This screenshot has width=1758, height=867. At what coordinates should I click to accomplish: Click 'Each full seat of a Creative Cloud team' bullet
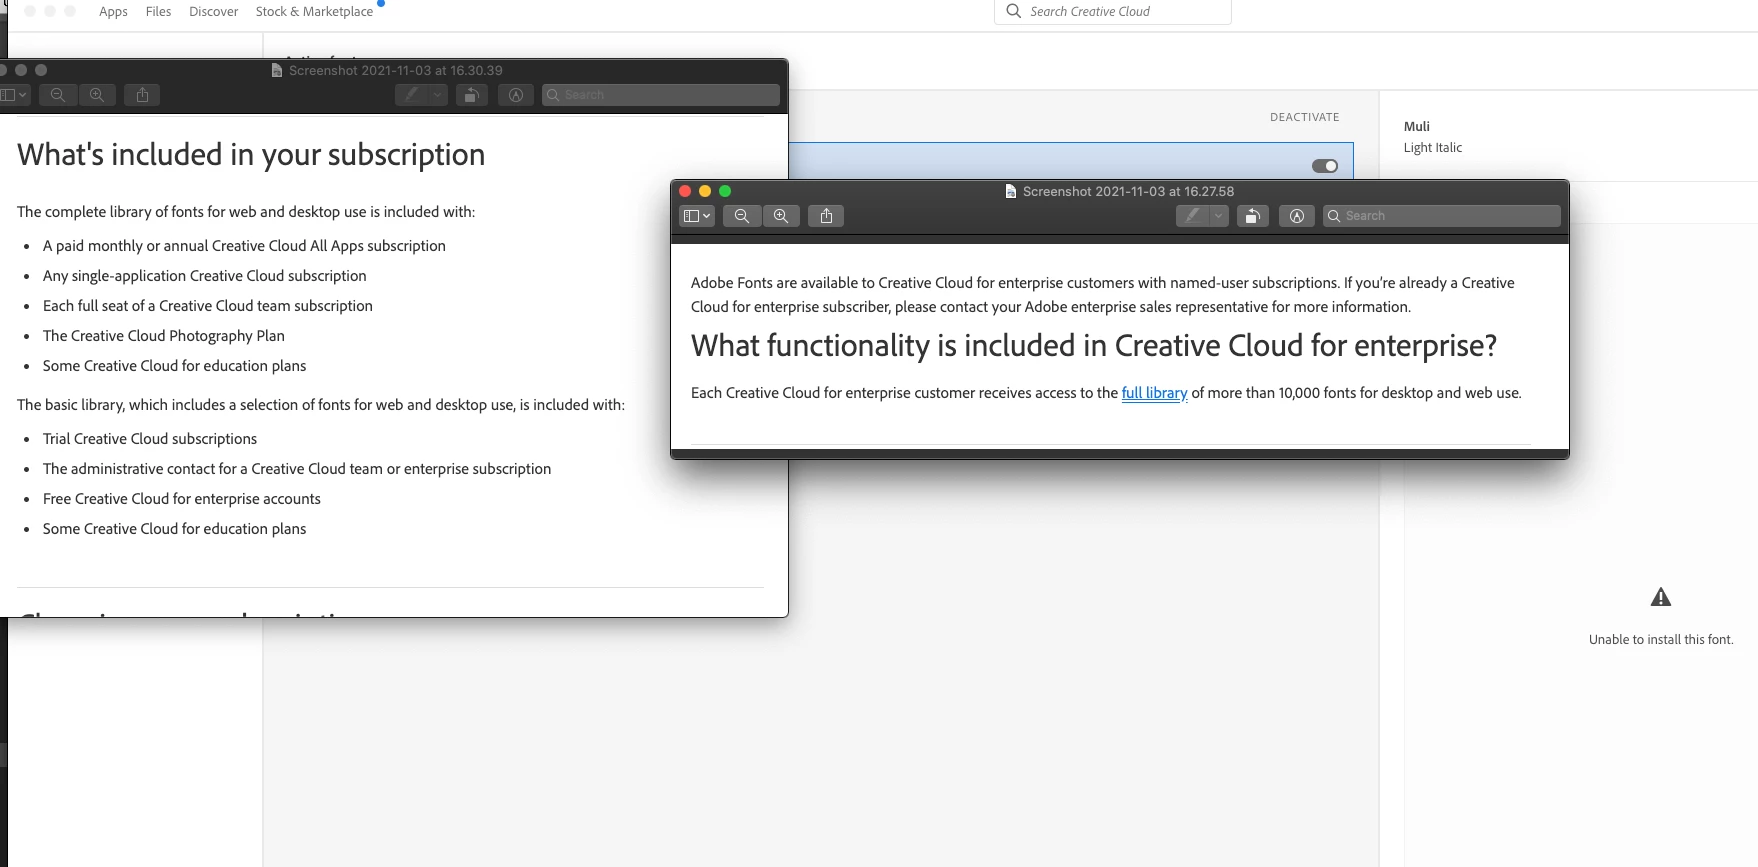tap(208, 306)
